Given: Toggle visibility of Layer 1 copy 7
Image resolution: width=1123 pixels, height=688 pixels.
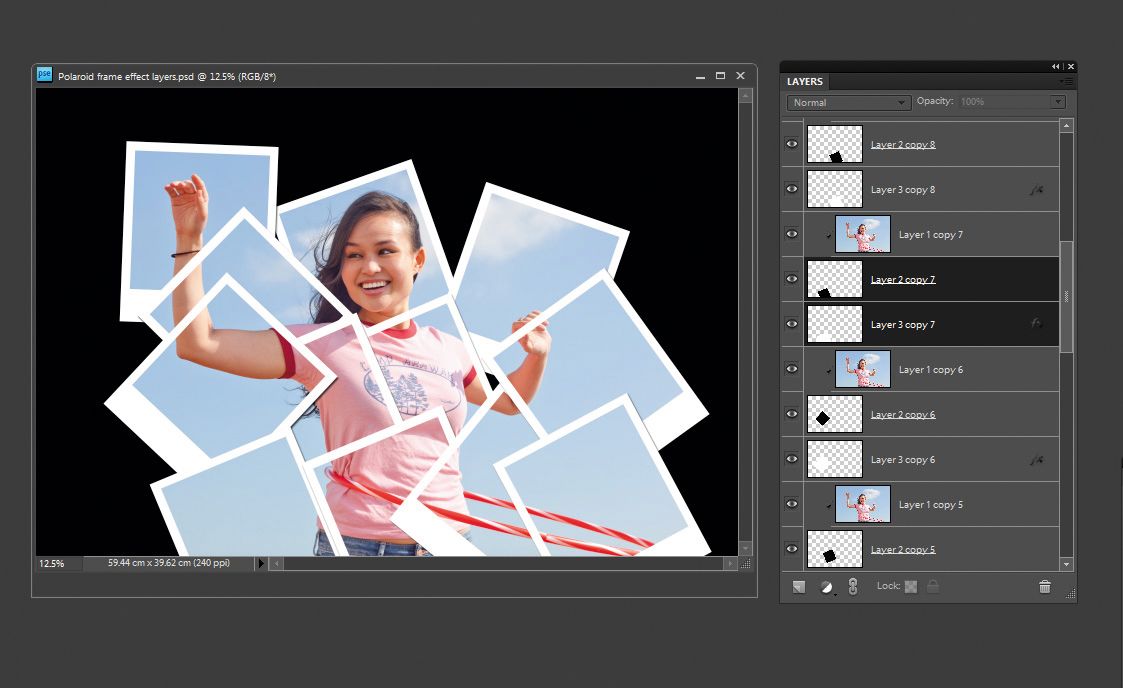Looking at the screenshot, I should point(791,233).
